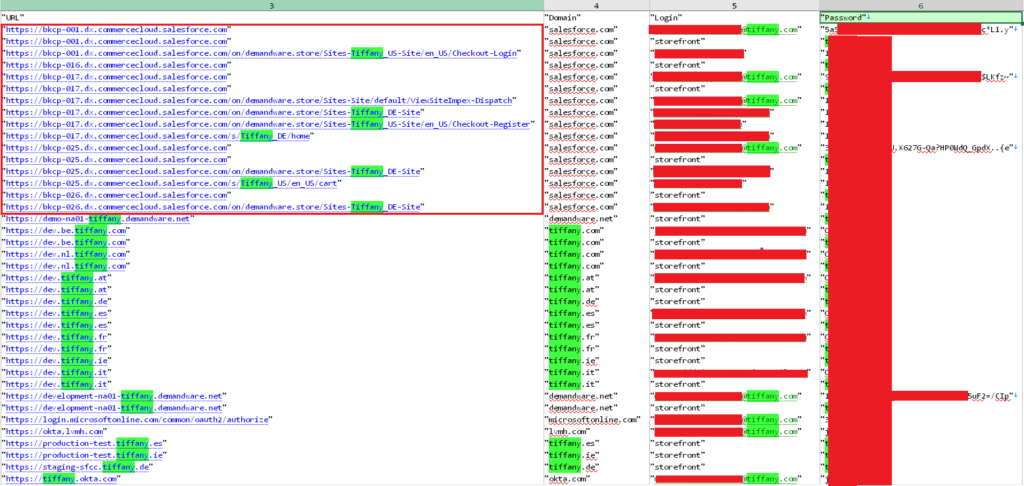Select column header 3
Viewport: 1024px width, 486px height.
pyautogui.click(x=272, y=5)
